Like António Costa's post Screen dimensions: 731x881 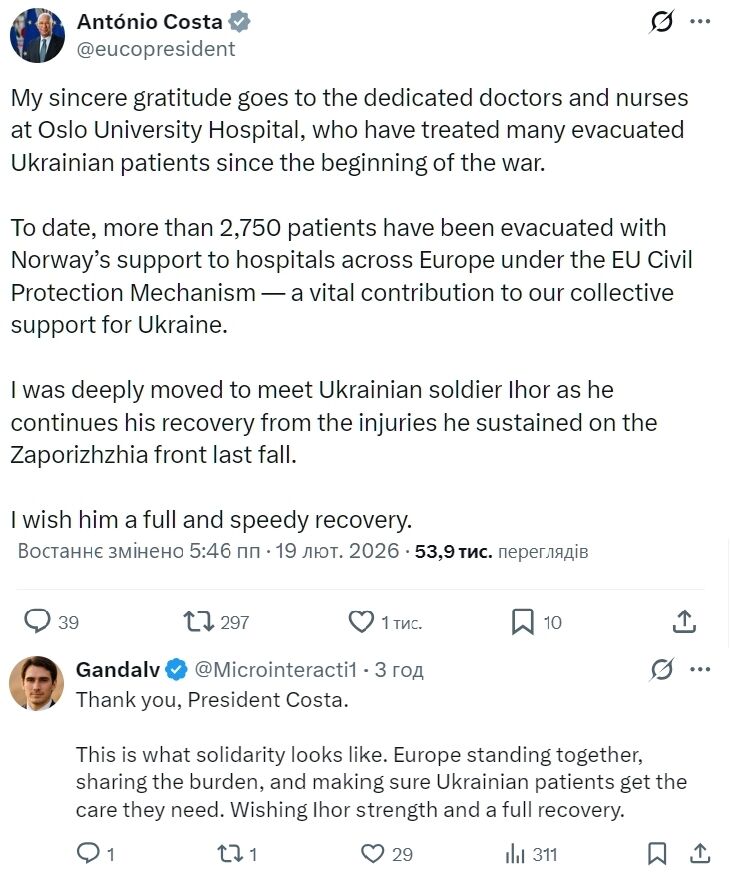(x=360, y=621)
